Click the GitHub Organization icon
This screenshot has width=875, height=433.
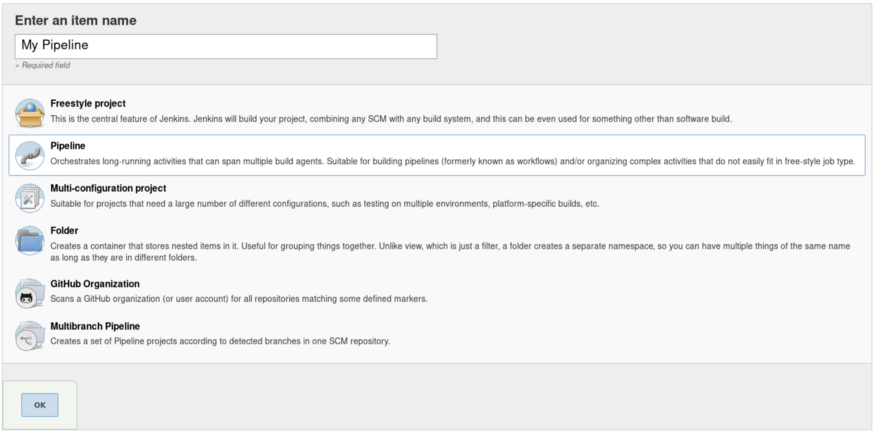coord(30,291)
